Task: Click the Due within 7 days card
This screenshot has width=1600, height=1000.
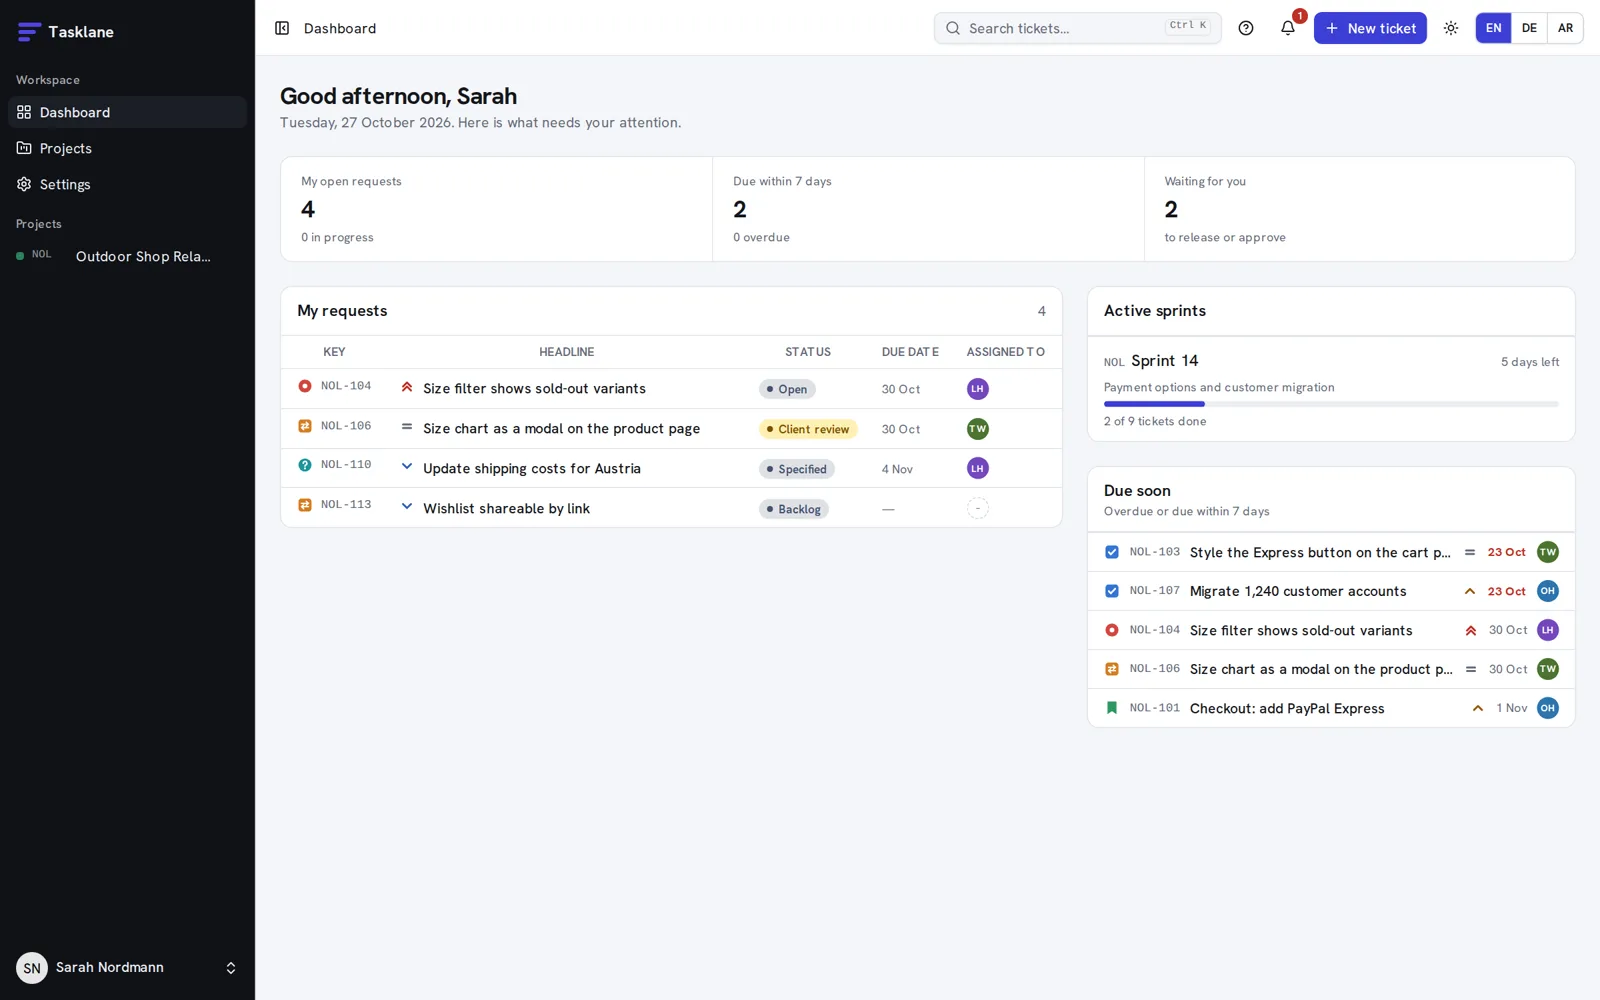Action: tap(928, 209)
